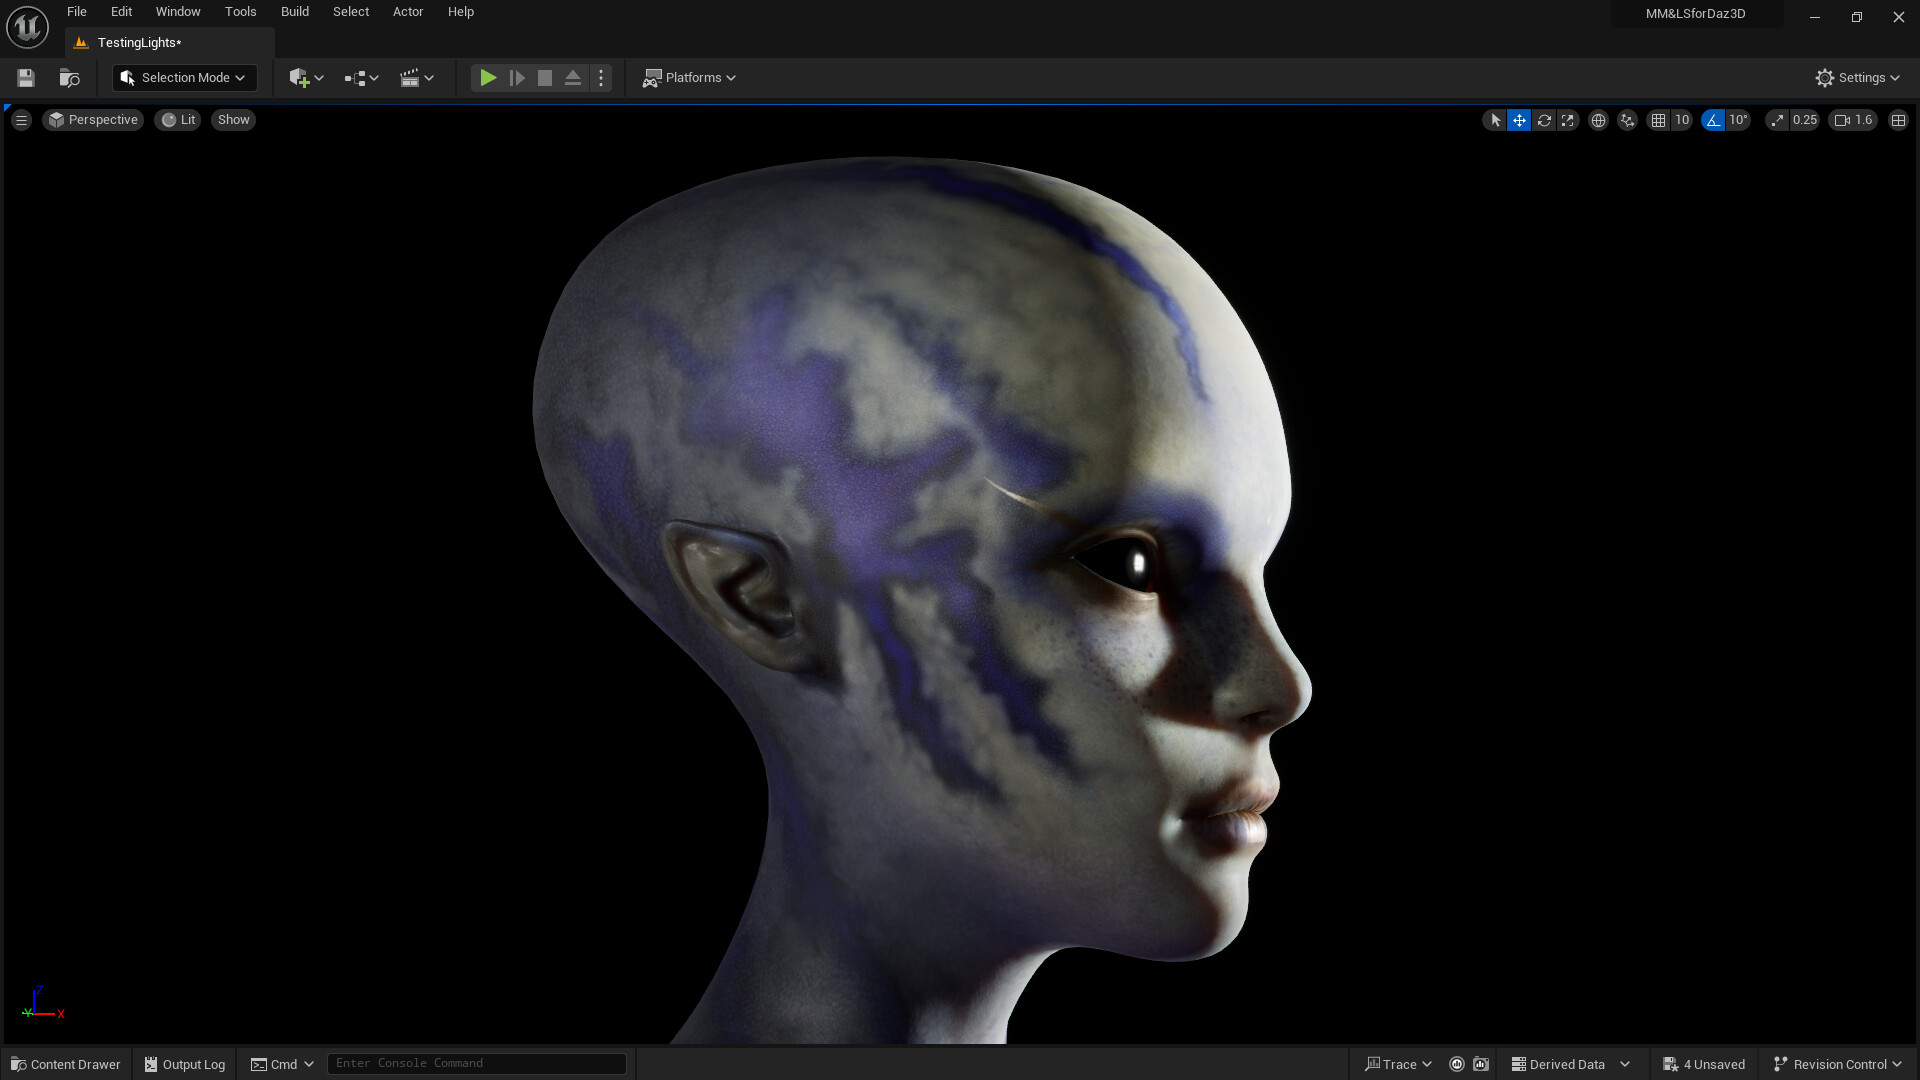Save the current level
The width and height of the screenshot is (1920, 1080).
click(x=24, y=77)
